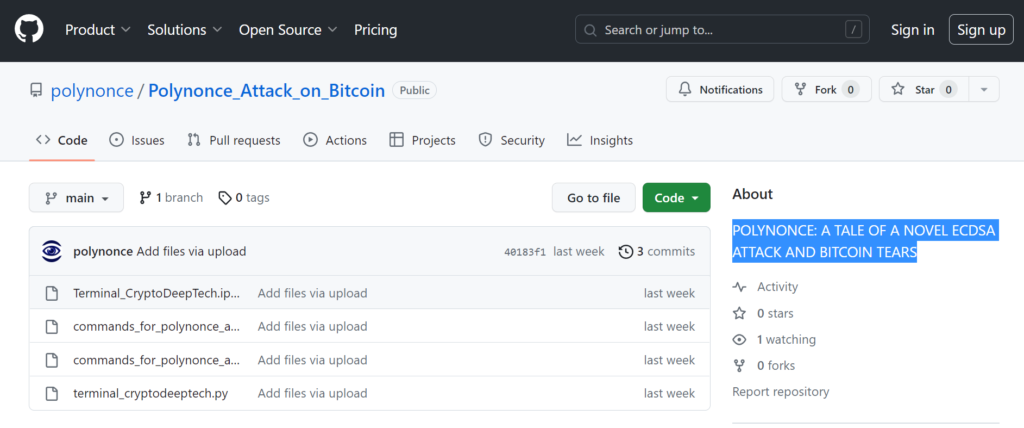Click the file icon next to terminal_cryptodeeptech.py
The width and height of the screenshot is (1024, 428).
tap(52, 393)
